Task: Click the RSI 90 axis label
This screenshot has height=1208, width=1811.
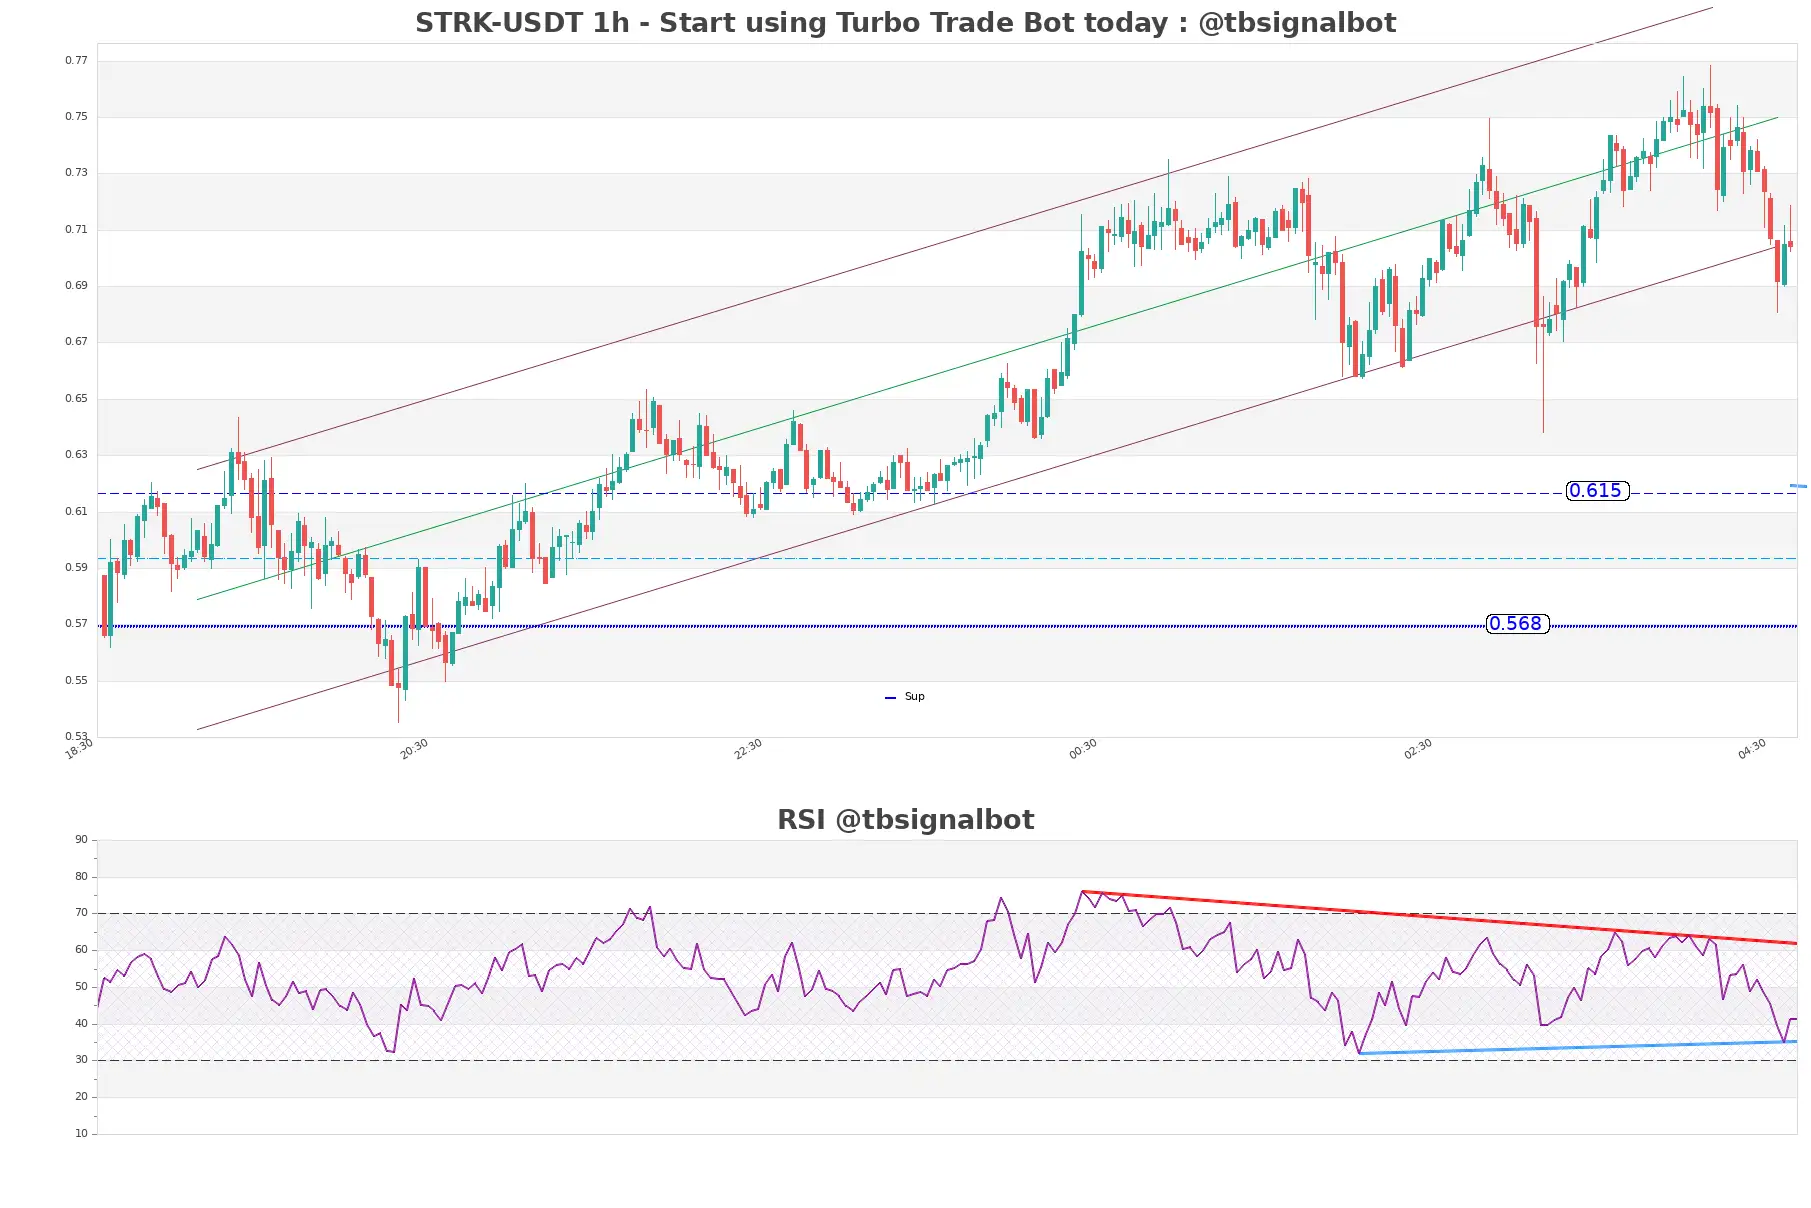Action: point(81,840)
